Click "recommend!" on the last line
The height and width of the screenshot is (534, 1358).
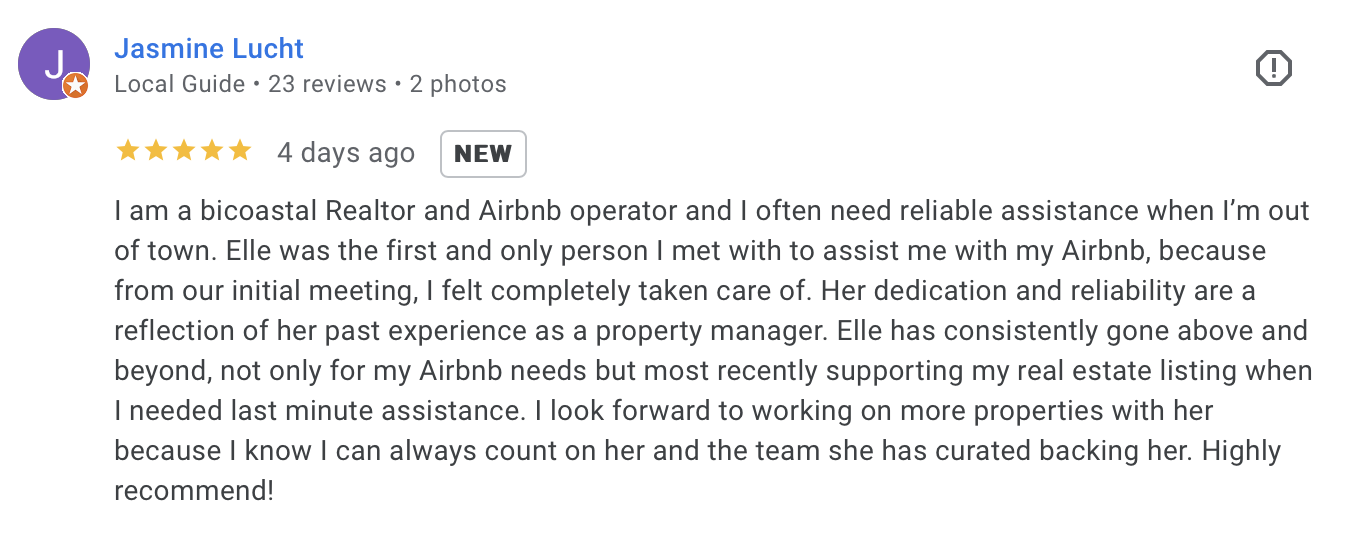coord(194,491)
